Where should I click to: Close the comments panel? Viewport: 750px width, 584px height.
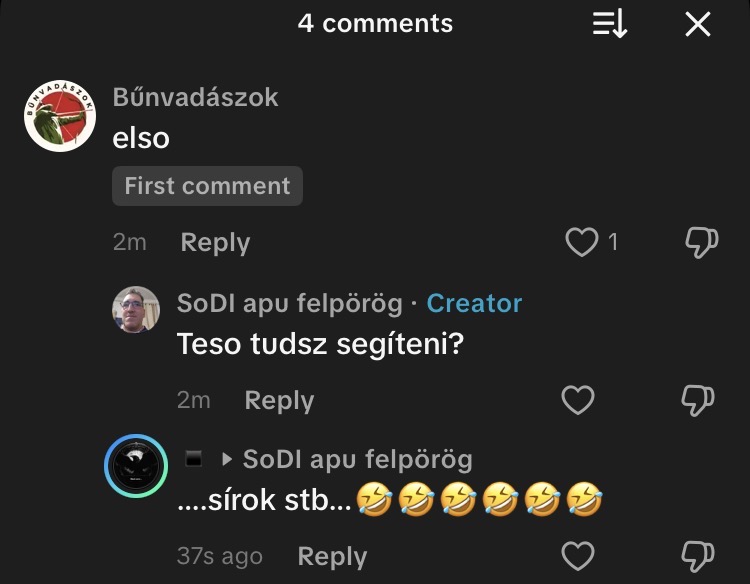tap(698, 24)
